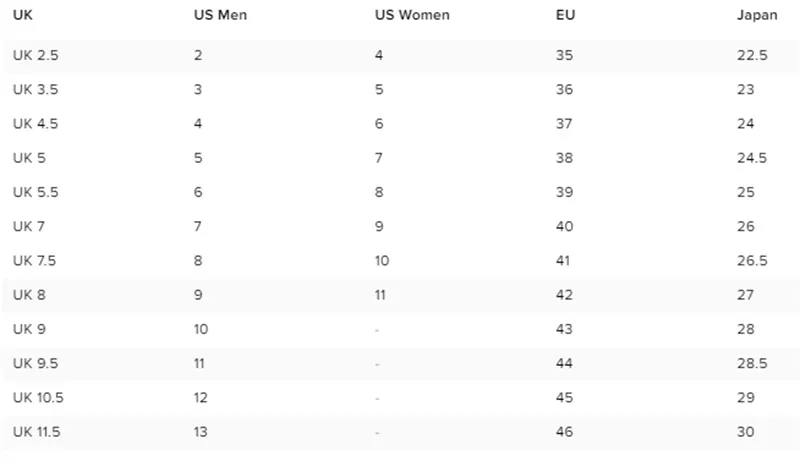Click the UK 7.5 size cell
Viewport: 800px width, 461px height.
coord(34,261)
